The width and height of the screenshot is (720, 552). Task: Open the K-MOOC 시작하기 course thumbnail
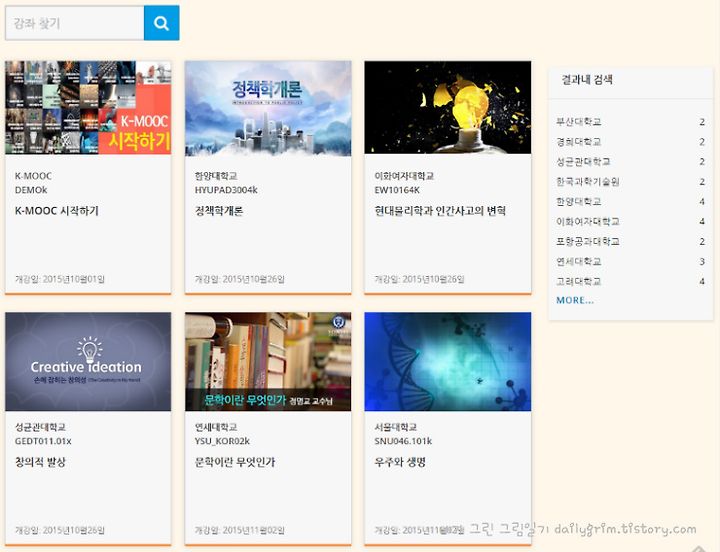point(88,107)
